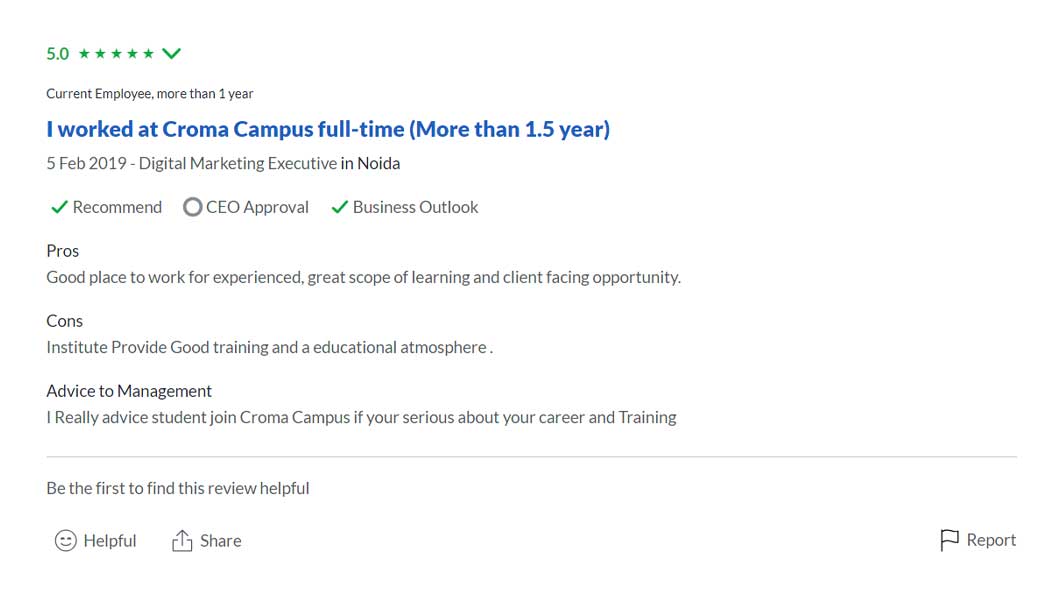
Task: Click the Share upload arrow icon
Action: tap(182, 540)
